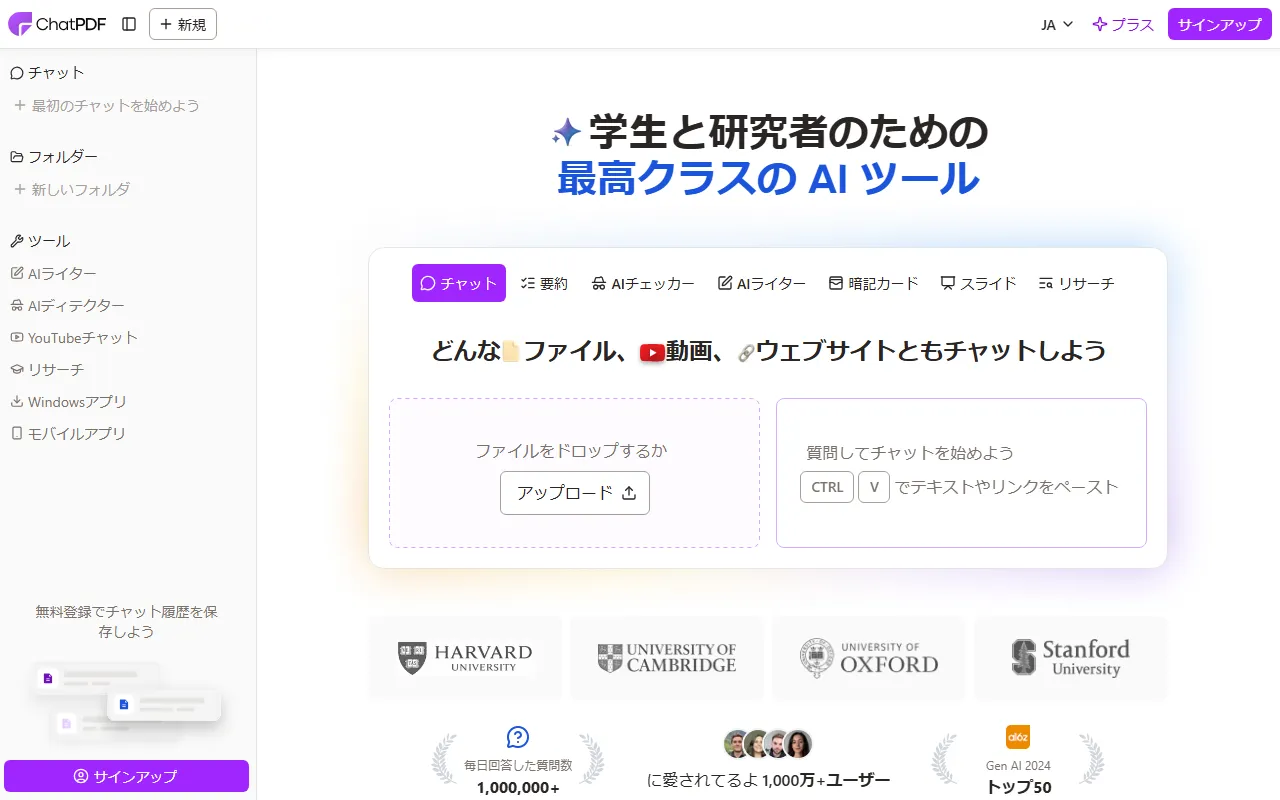1280x800 pixels.
Task: Toggle the sidebar panel icon
Action: [x=129, y=24]
